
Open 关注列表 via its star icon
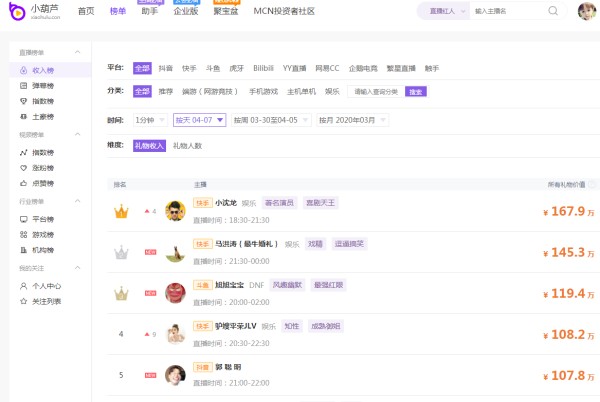click(23, 301)
